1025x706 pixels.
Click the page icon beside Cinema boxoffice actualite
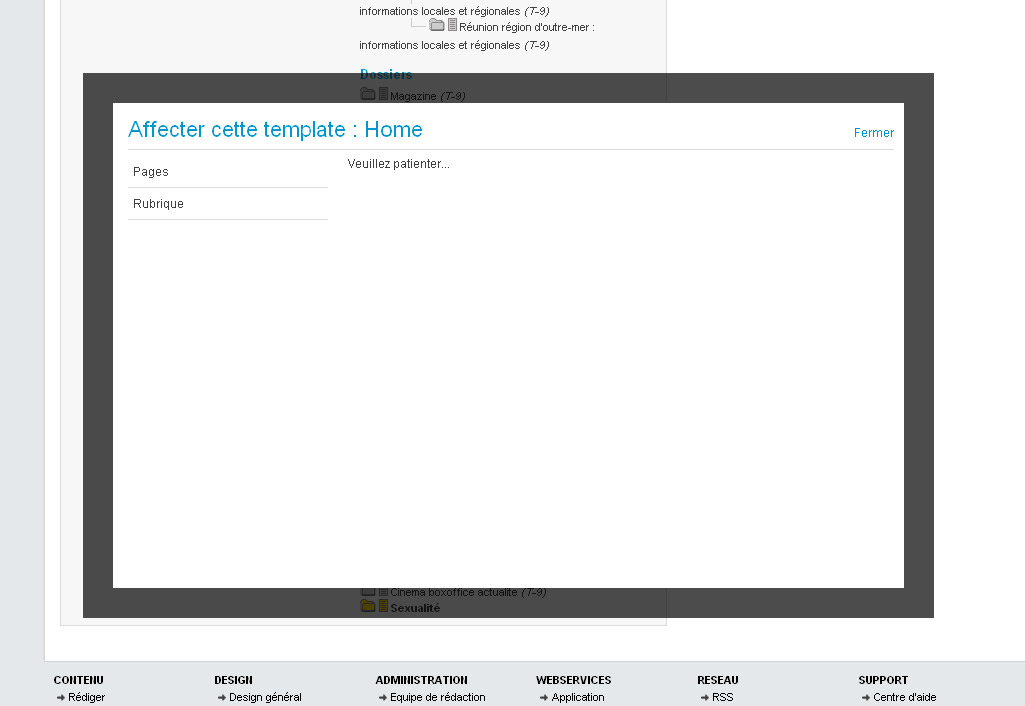(x=383, y=592)
